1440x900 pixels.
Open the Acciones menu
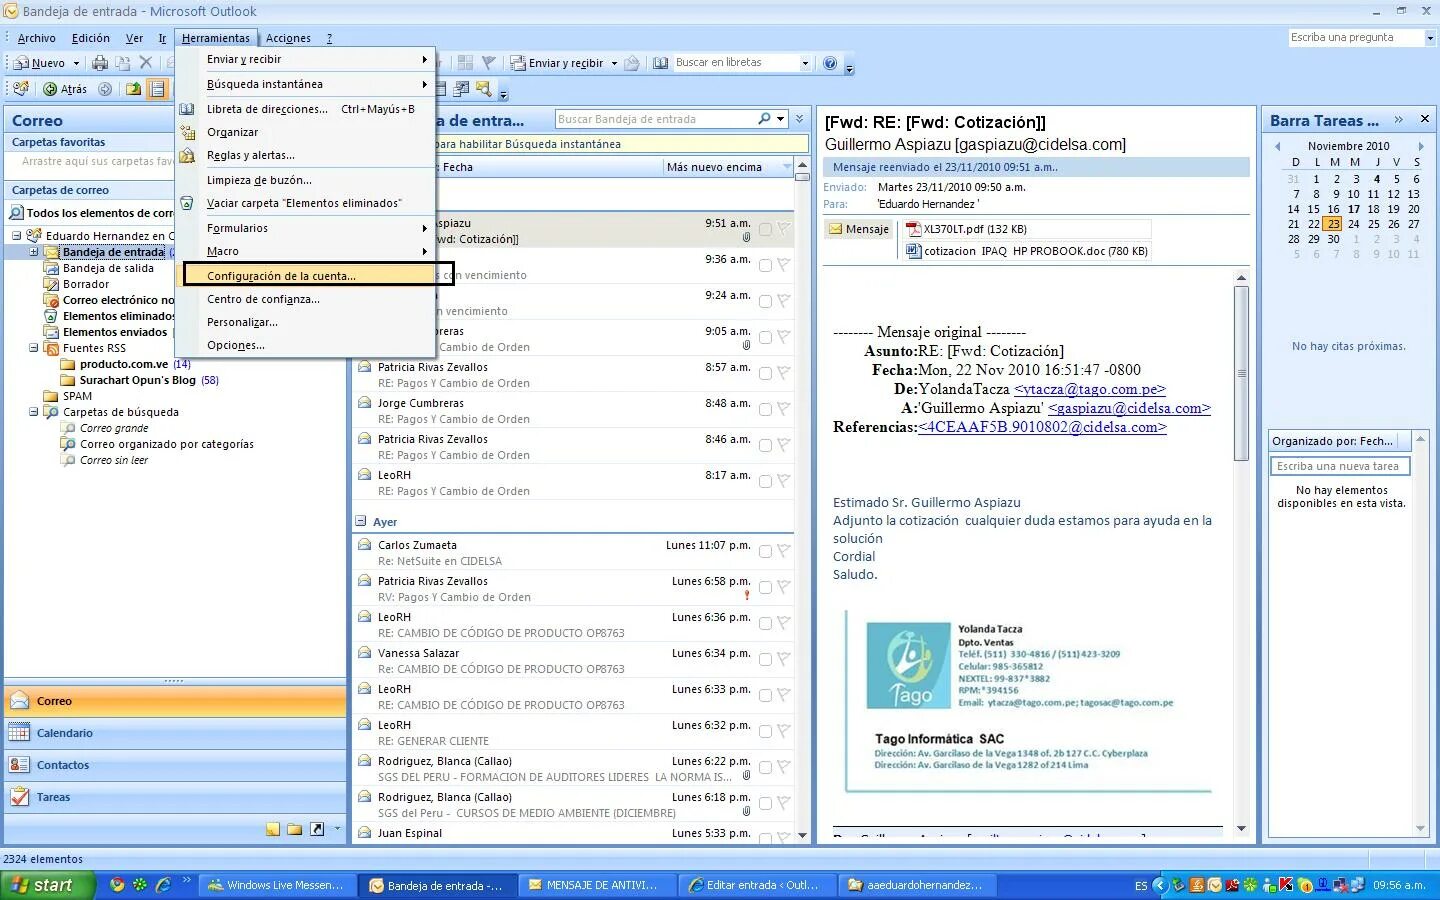pyautogui.click(x=288, y=38)
